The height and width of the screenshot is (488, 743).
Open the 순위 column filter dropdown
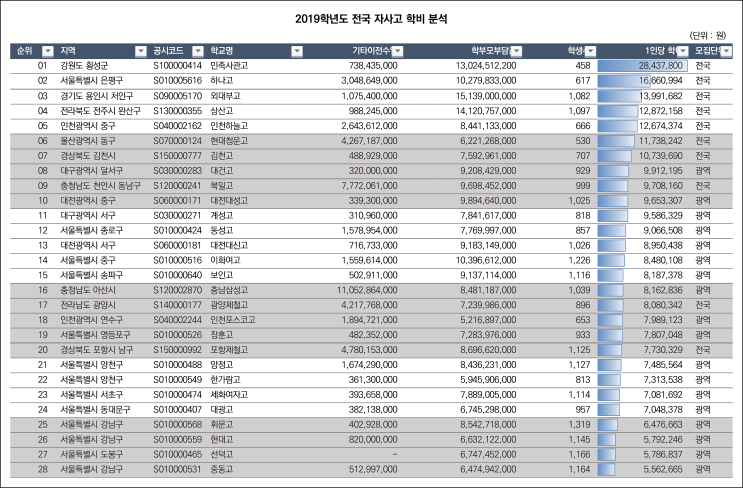[x=48, y=51]
